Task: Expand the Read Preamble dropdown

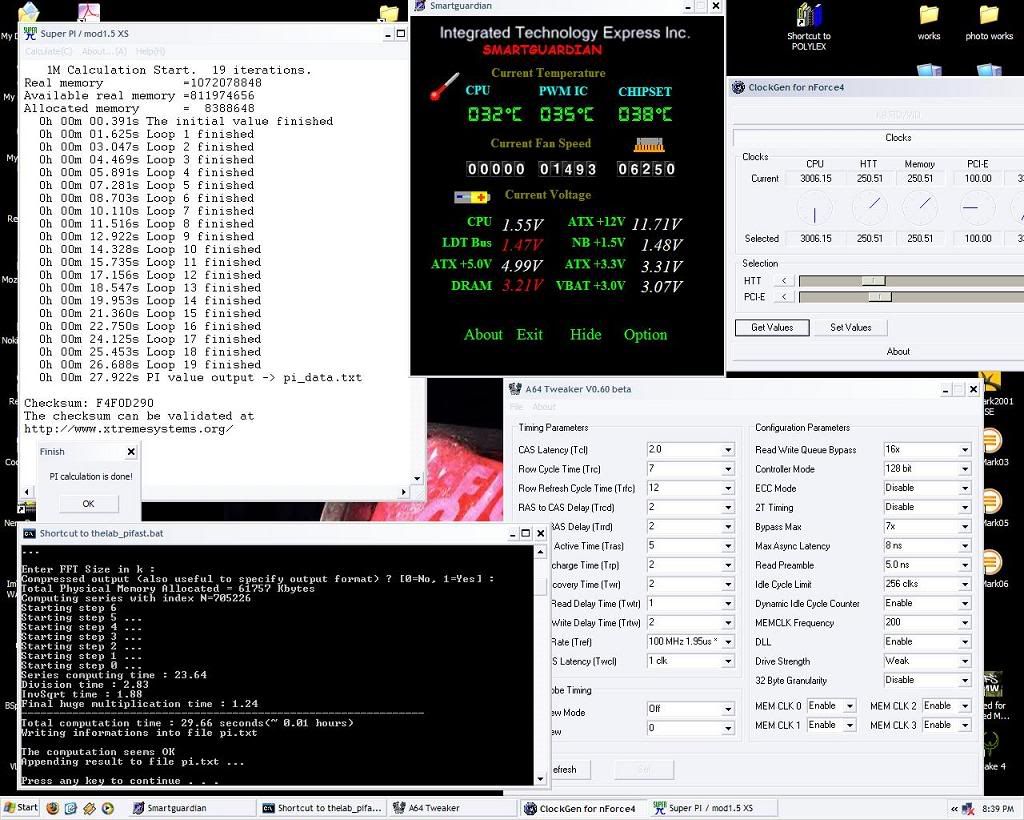Action: coord(965,565)
